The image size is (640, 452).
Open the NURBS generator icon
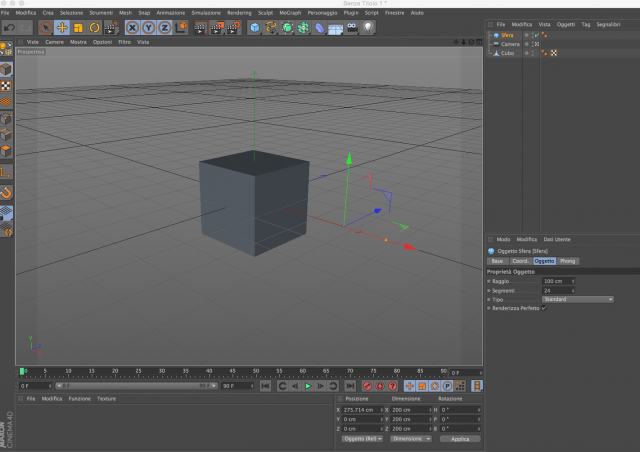[287, 28]
